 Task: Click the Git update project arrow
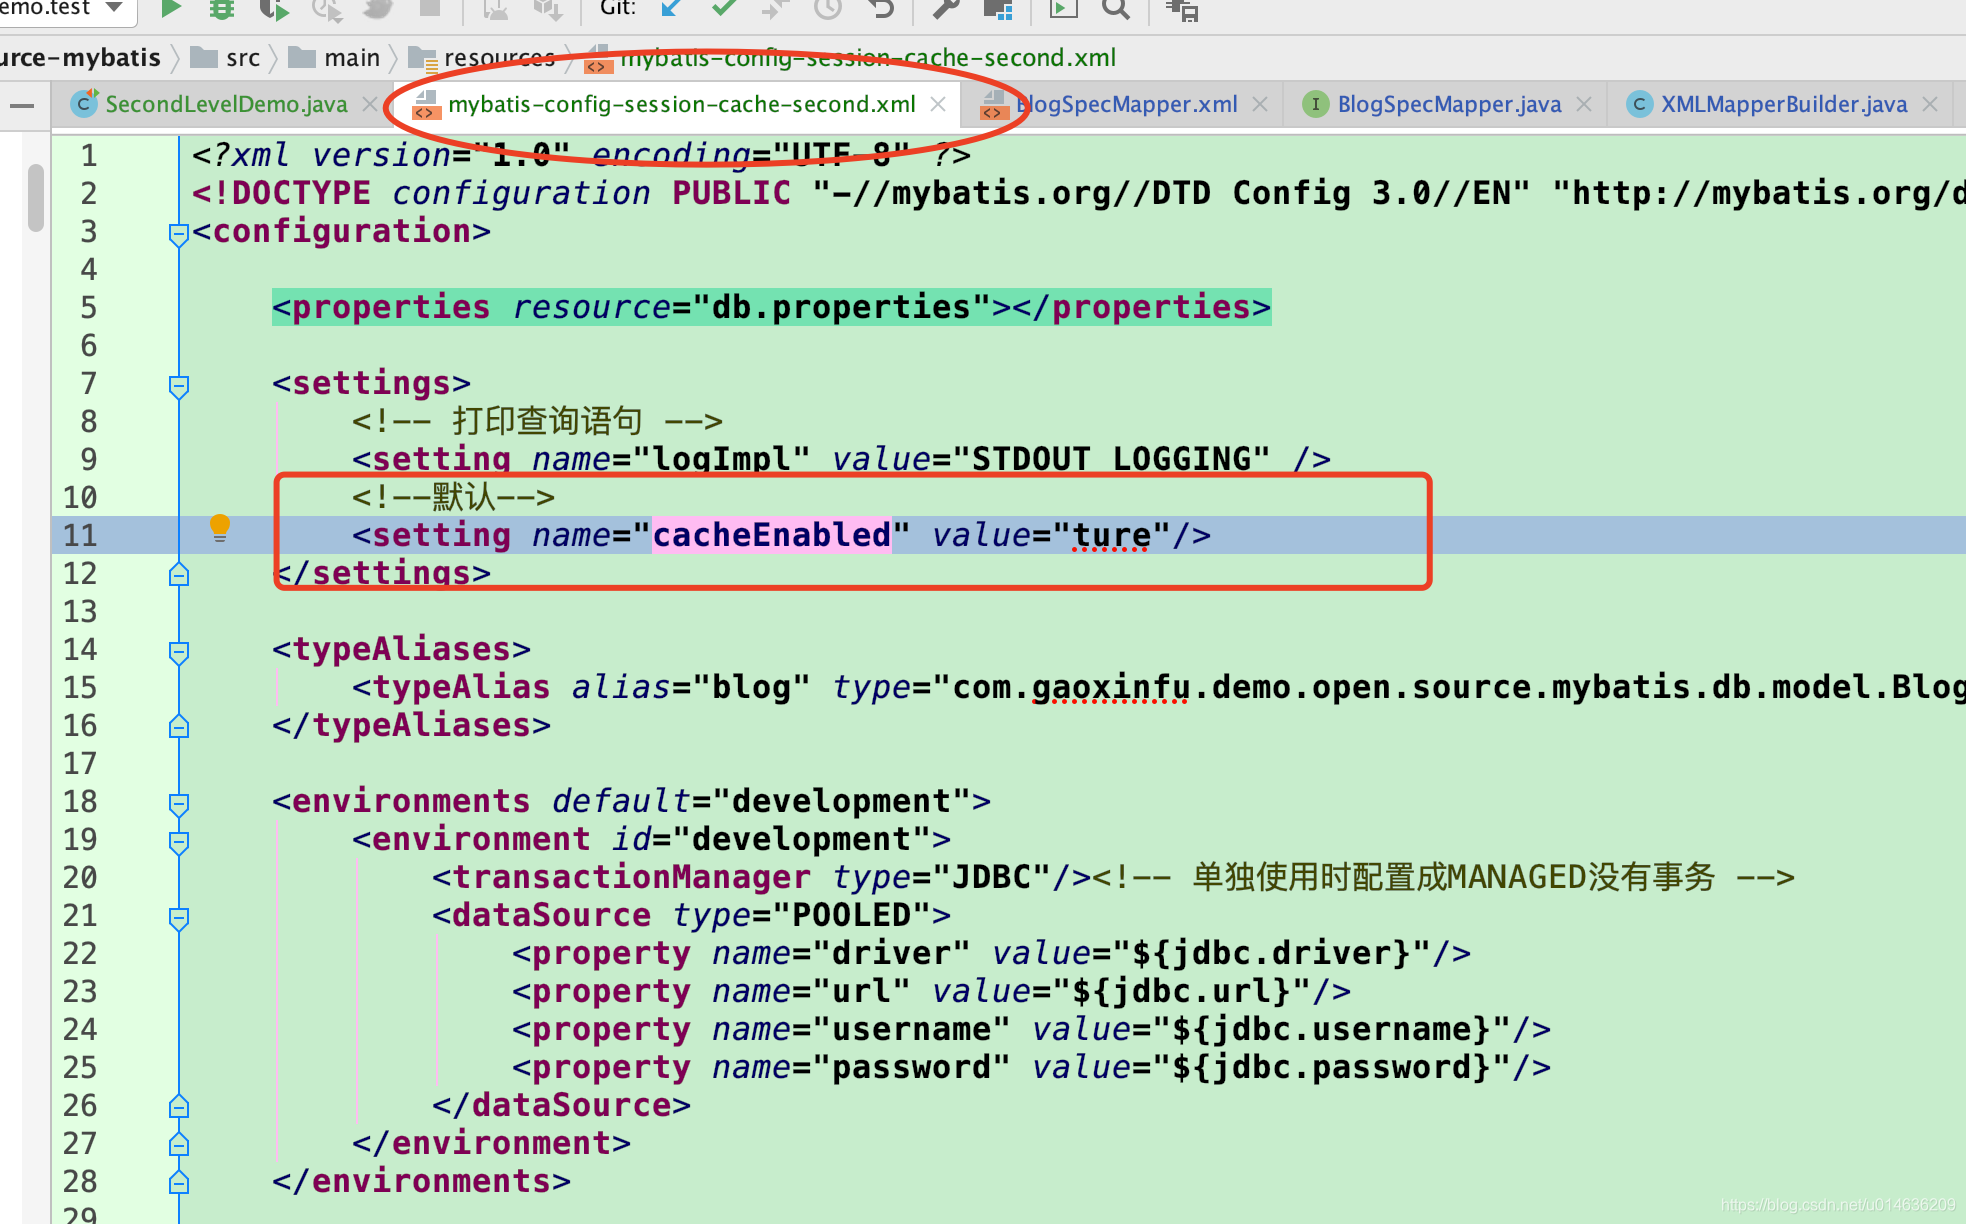[x=671, y=9]
